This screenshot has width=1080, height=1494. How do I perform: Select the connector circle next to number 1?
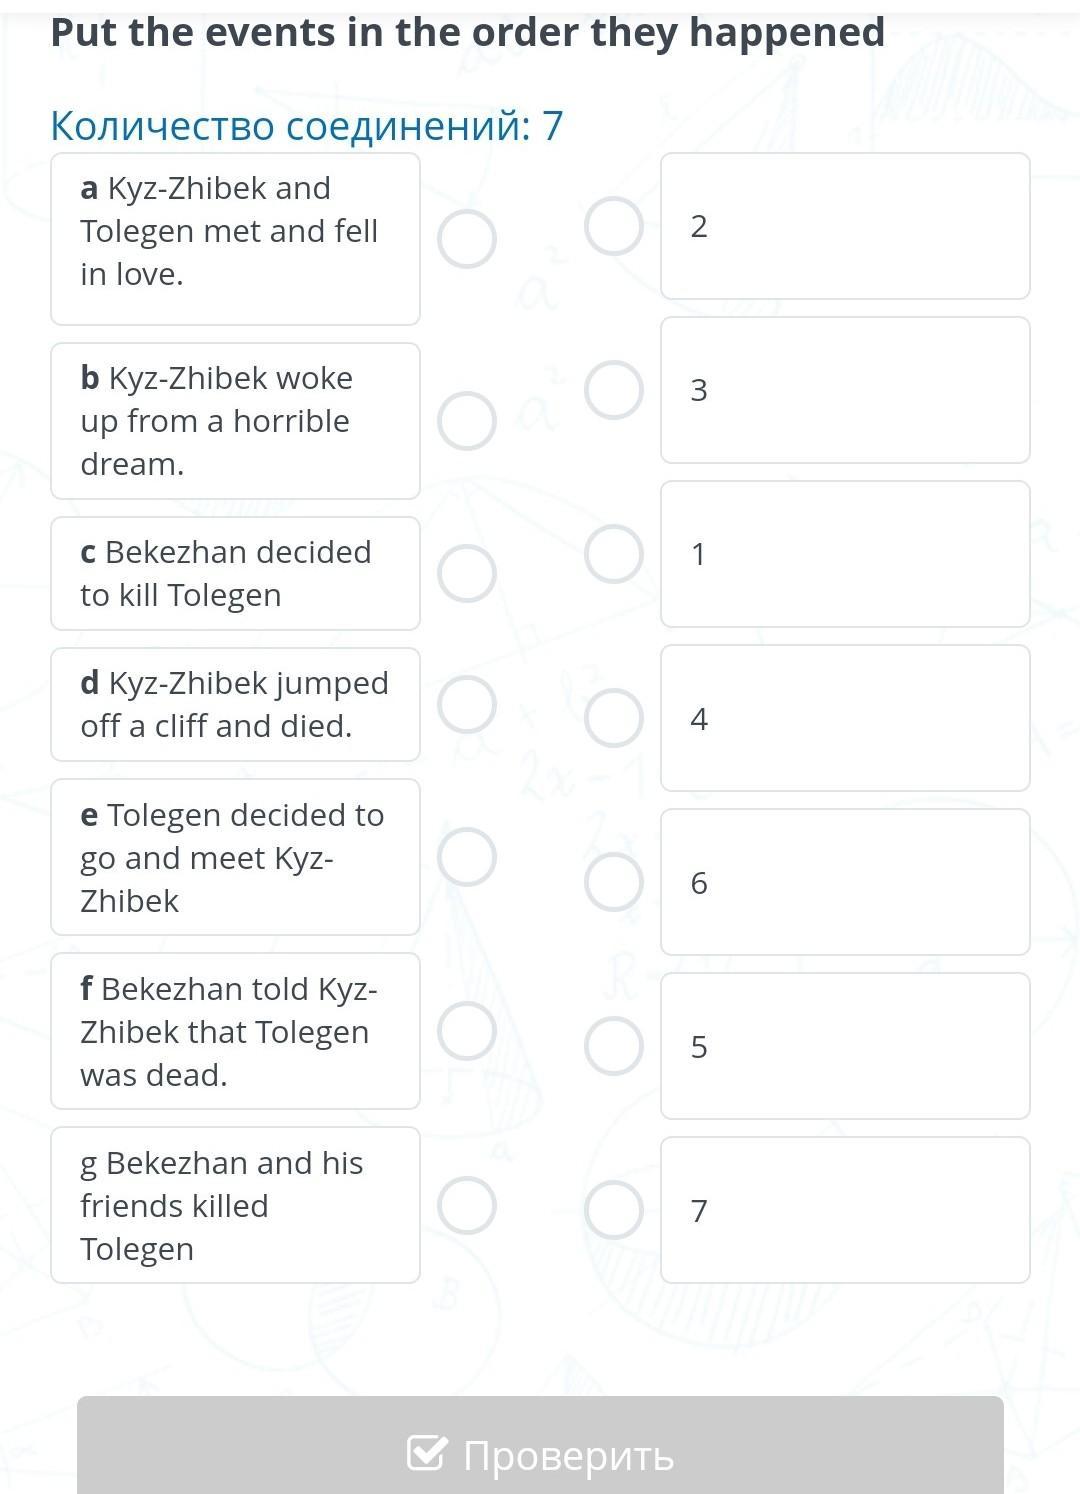(614, 554)
